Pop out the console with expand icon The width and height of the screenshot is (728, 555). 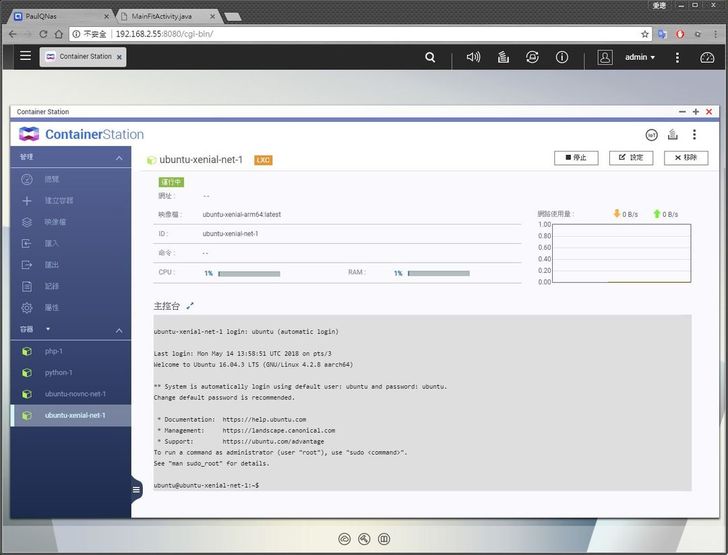pyautogui.click(x=190, y=305)
